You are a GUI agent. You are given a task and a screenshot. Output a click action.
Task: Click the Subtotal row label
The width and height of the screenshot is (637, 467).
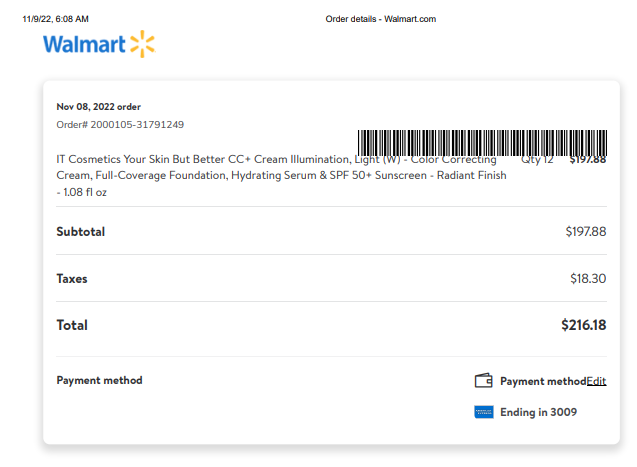pyautogui.click(x=80, y=231)
